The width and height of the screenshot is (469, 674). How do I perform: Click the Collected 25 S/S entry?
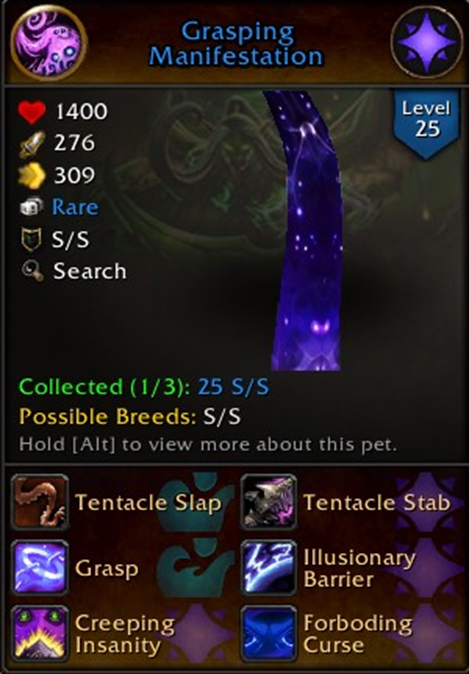click(144, 387)
